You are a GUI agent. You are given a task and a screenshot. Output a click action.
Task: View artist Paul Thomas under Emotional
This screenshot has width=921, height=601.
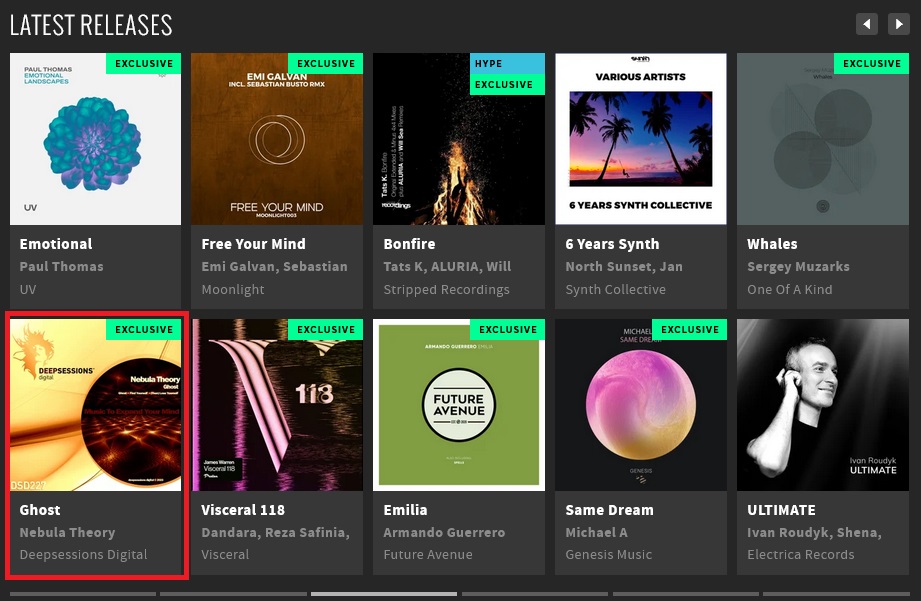pyautogui.click(x=61, y=267)
